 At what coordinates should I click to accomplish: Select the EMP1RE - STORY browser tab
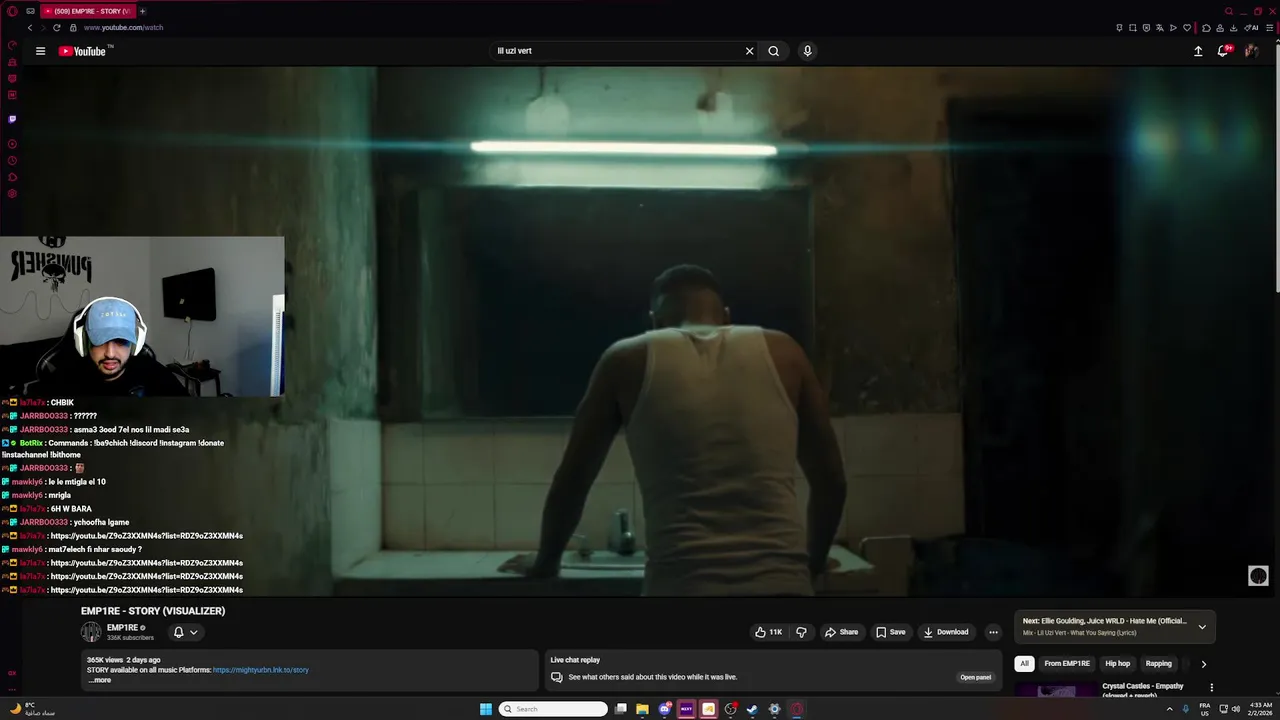(87, 11)
